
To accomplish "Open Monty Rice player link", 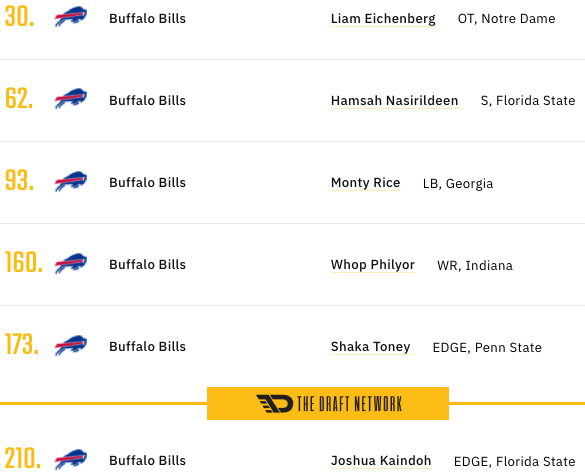I will [x=366, y=183].
